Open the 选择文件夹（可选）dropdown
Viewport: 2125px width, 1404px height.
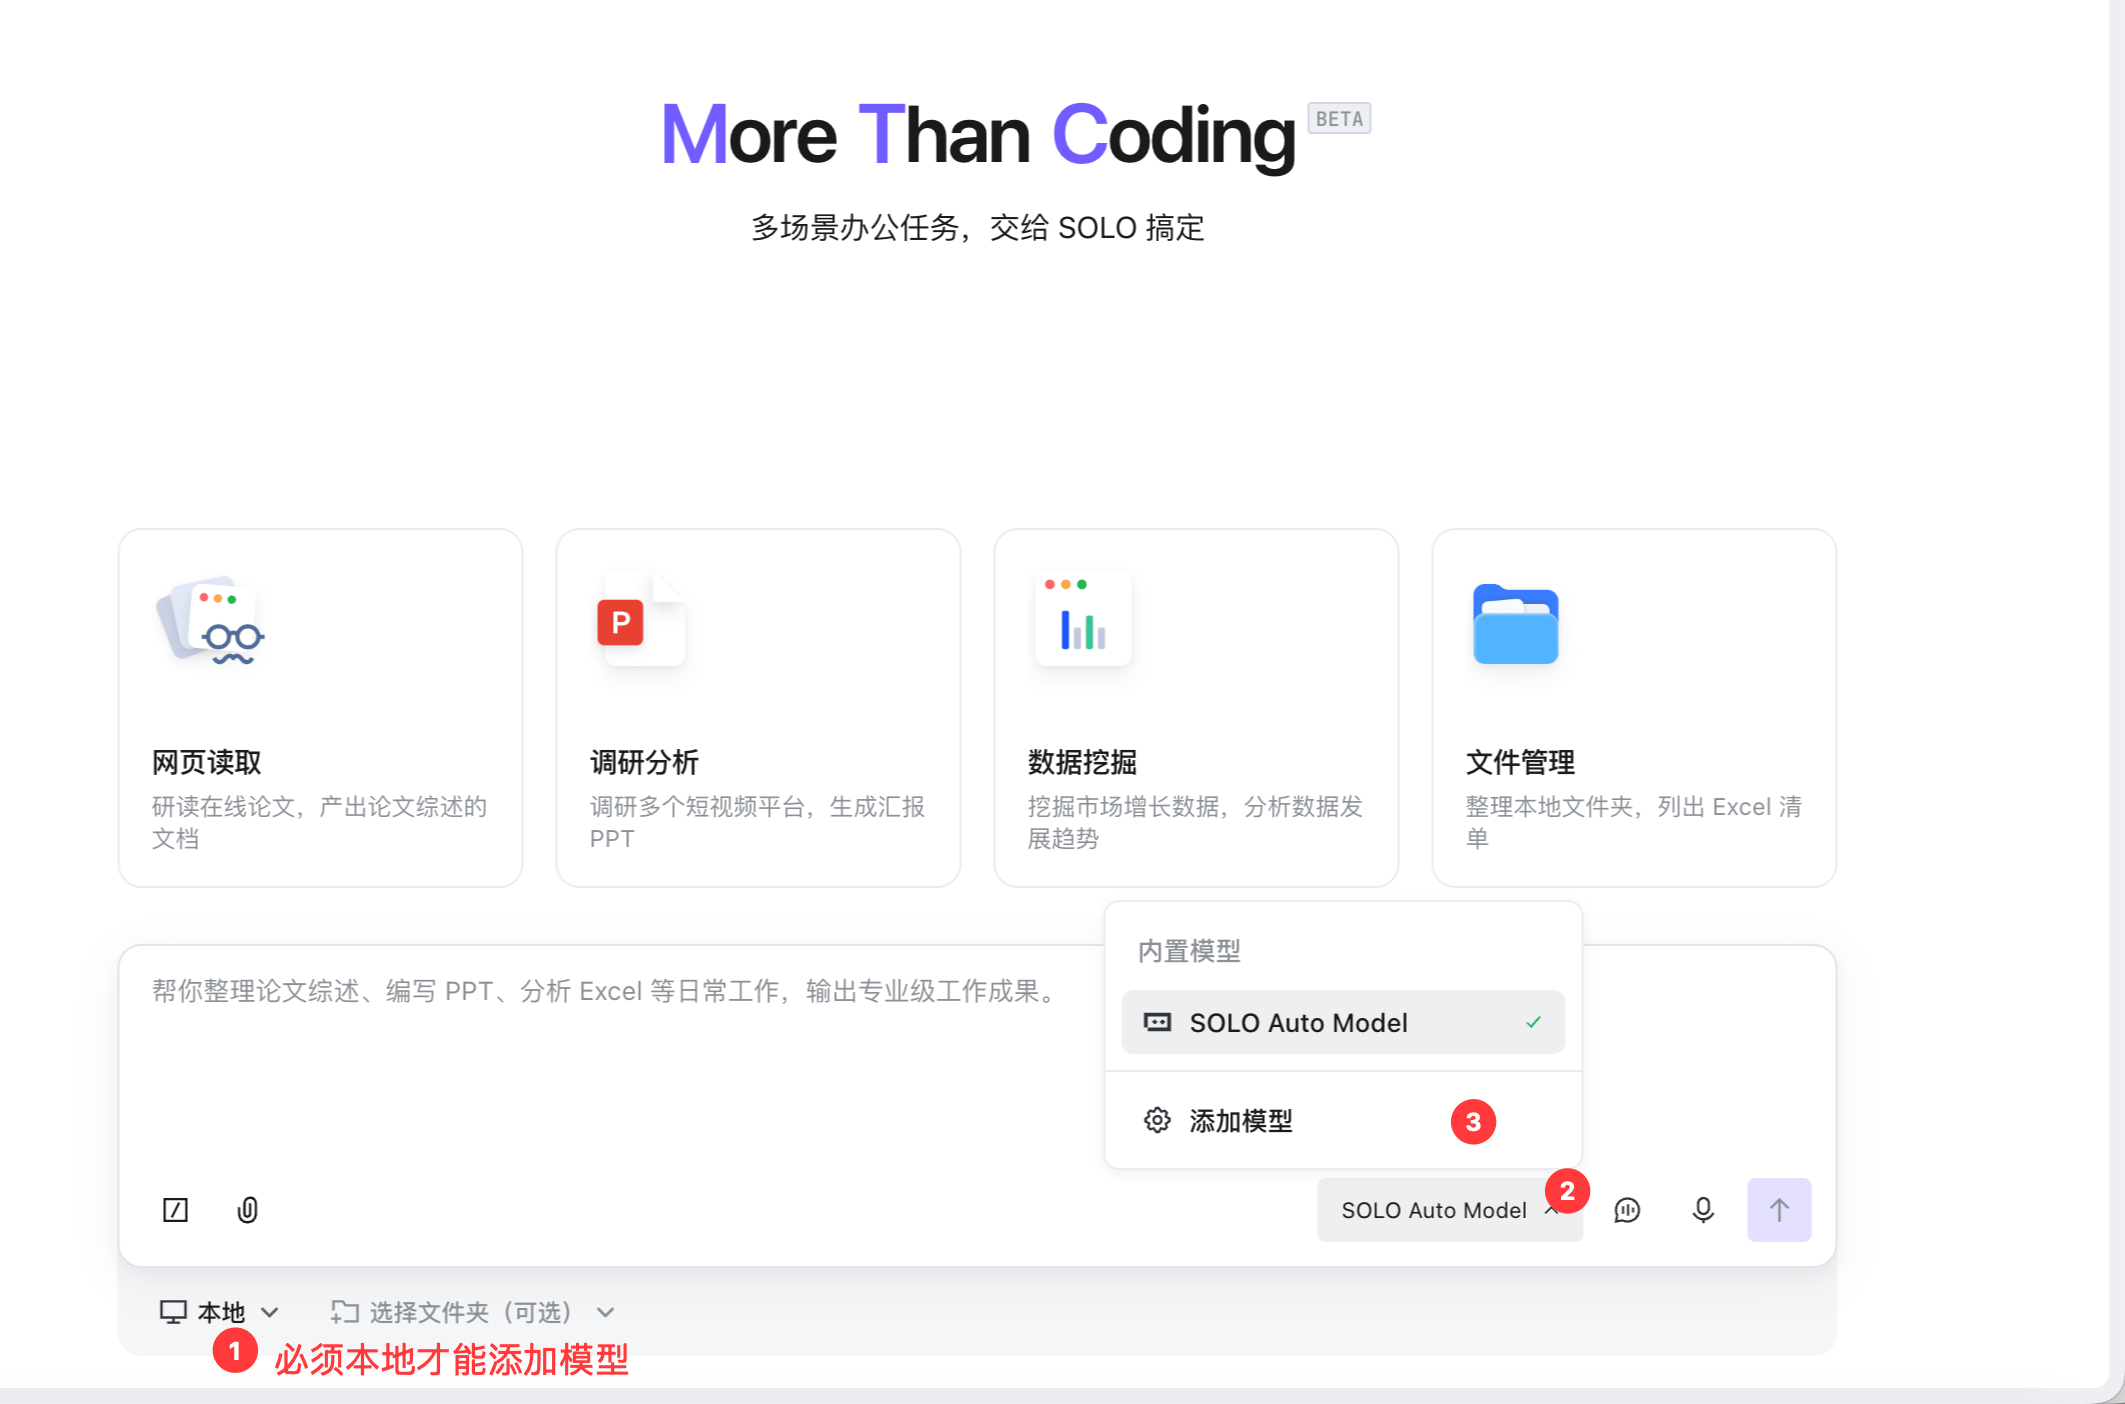pos(472,1312)
